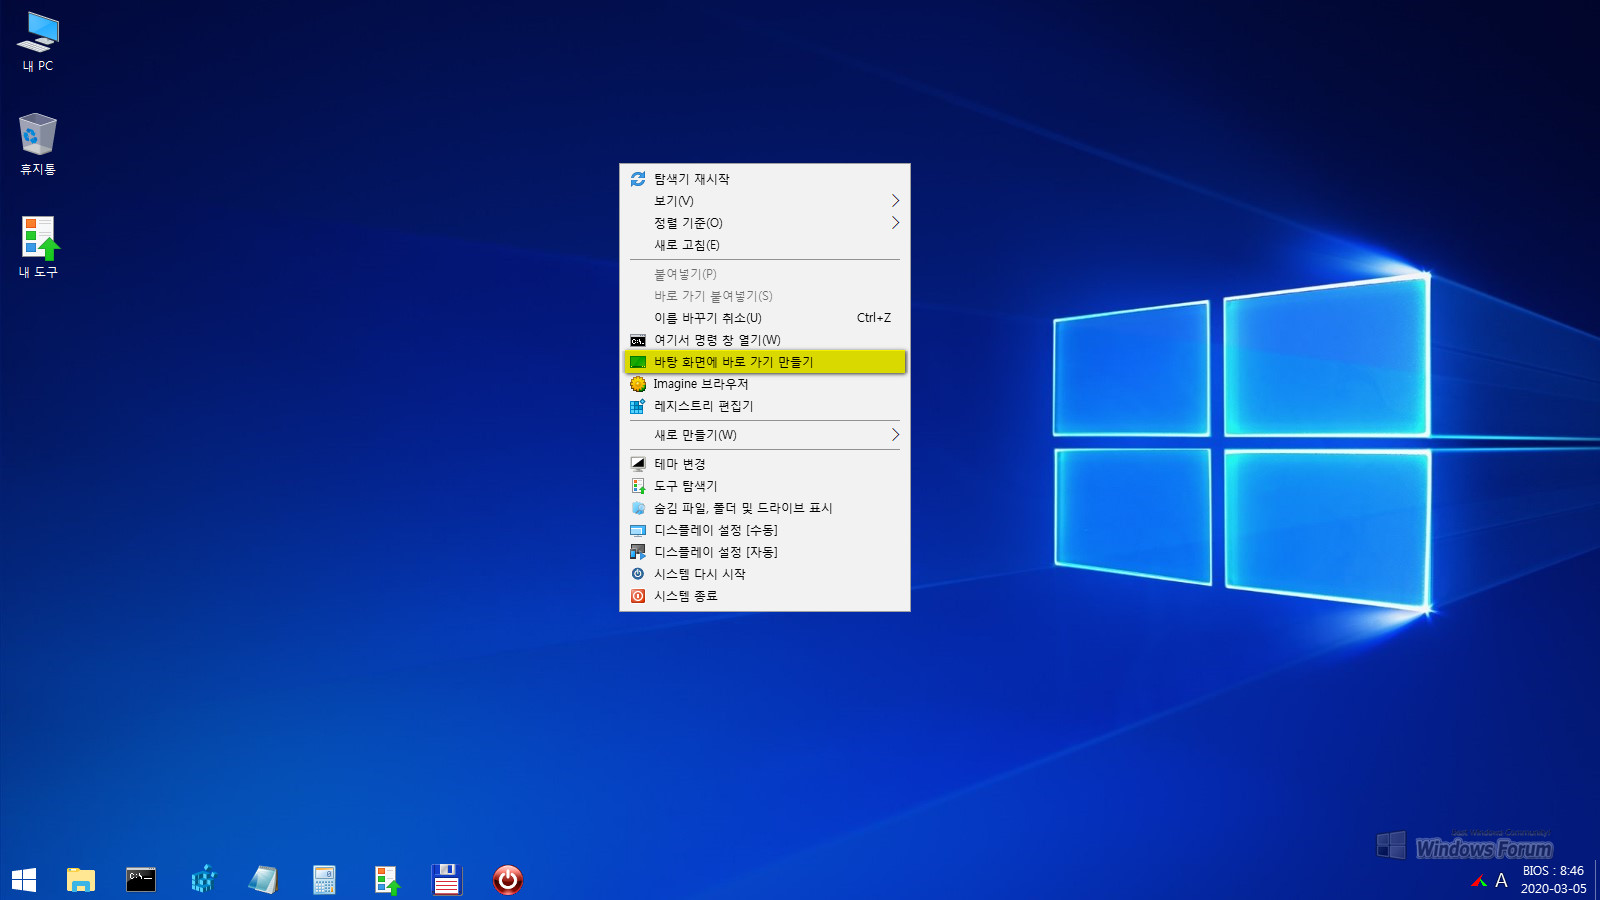Click the blue restart icon in the menu

point(638,574)
